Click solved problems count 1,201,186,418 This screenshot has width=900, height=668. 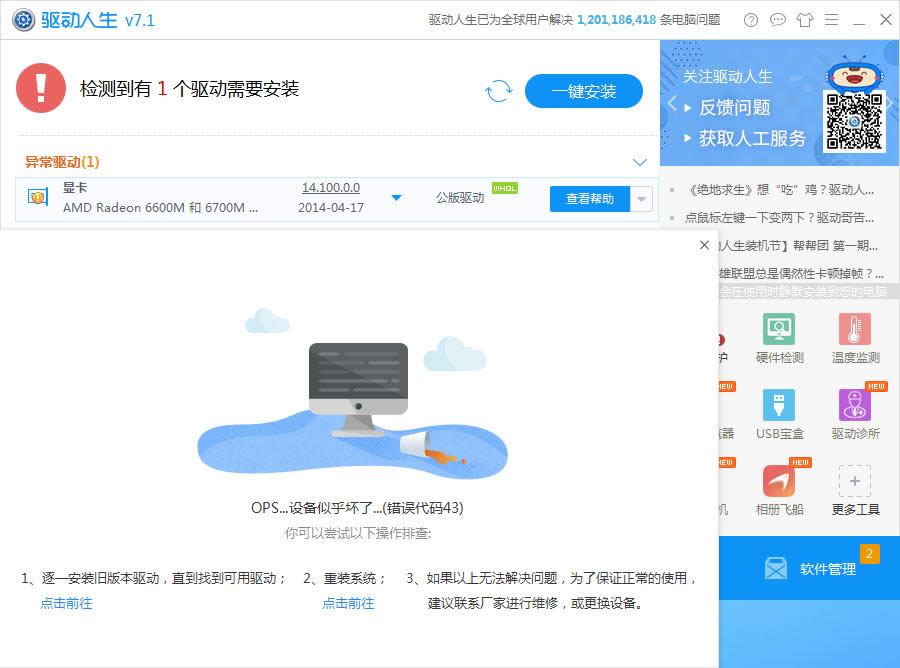point(616,20)
